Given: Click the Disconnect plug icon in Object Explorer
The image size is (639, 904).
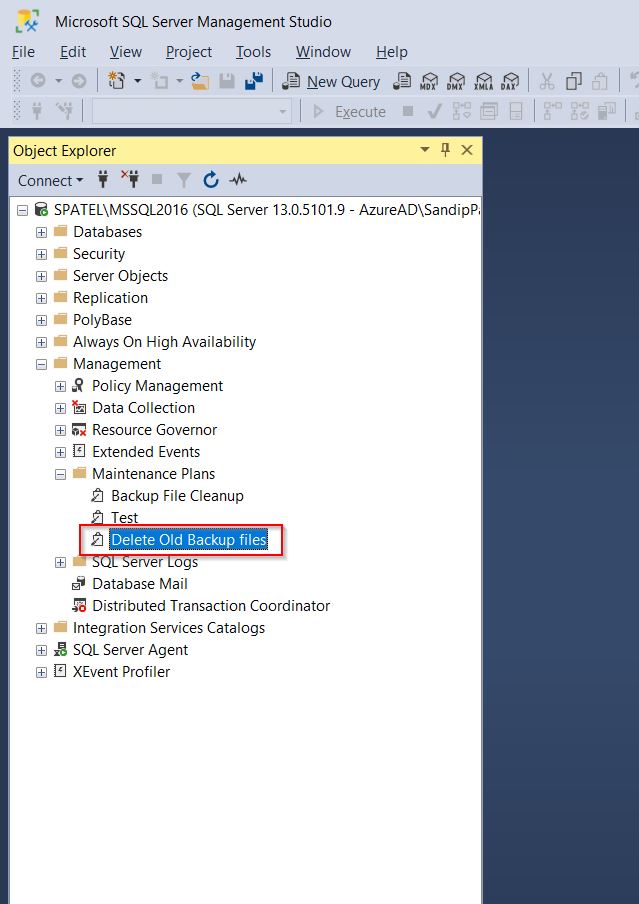Looking at the screenshot, I should pyautogui.click(x=130, y=180).
